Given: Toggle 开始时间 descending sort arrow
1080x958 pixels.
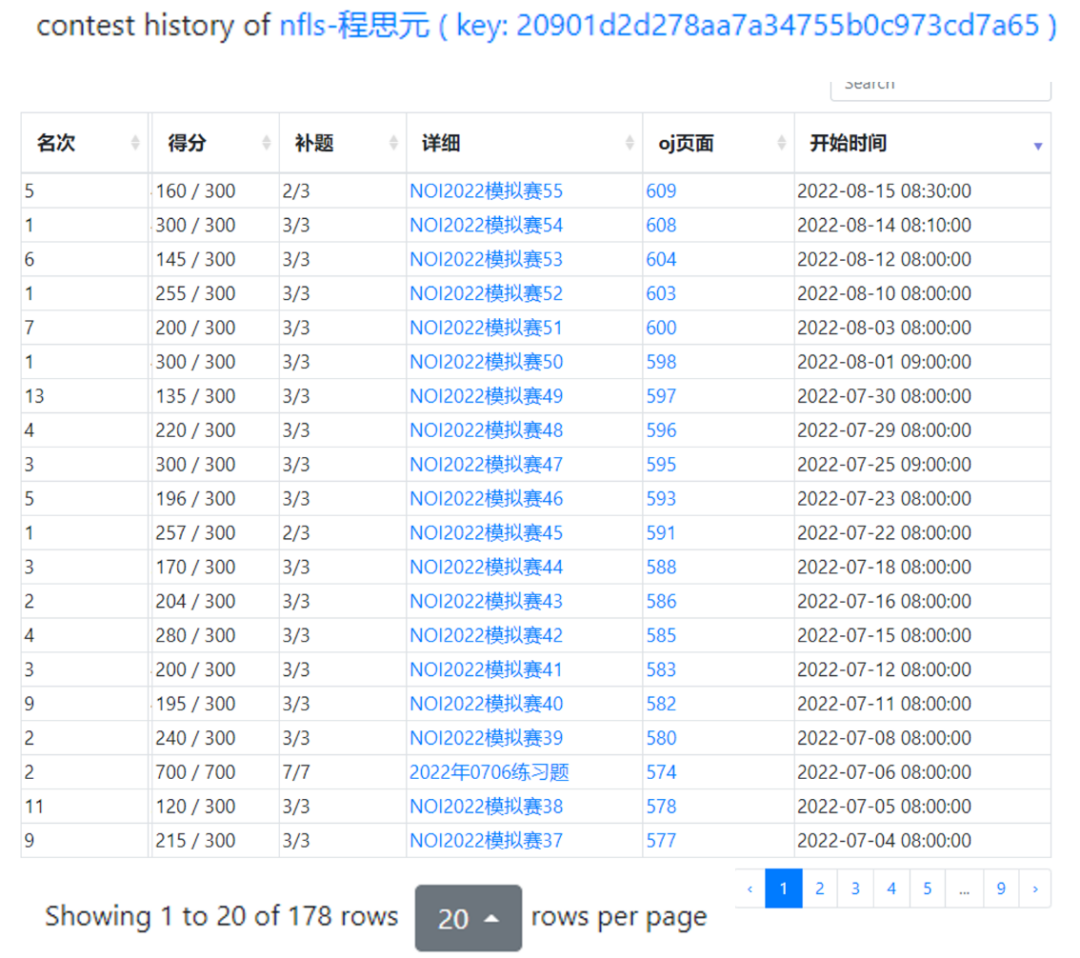Looking at the screenshot, I should [x=1037, y=146].
